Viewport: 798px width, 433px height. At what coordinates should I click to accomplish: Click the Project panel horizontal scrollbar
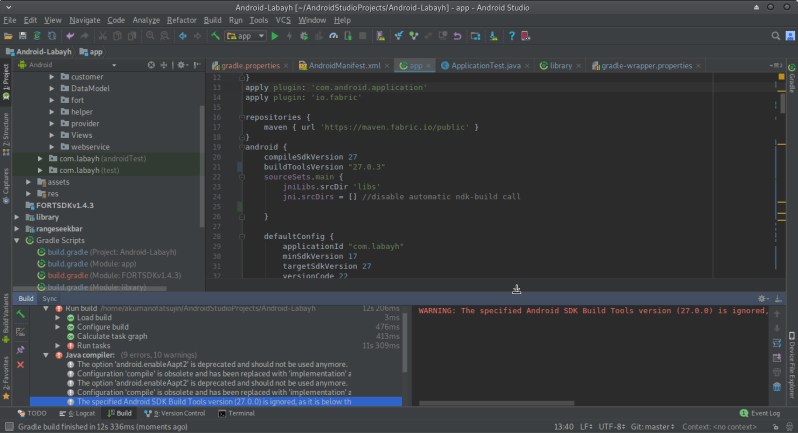coord(90,288)
